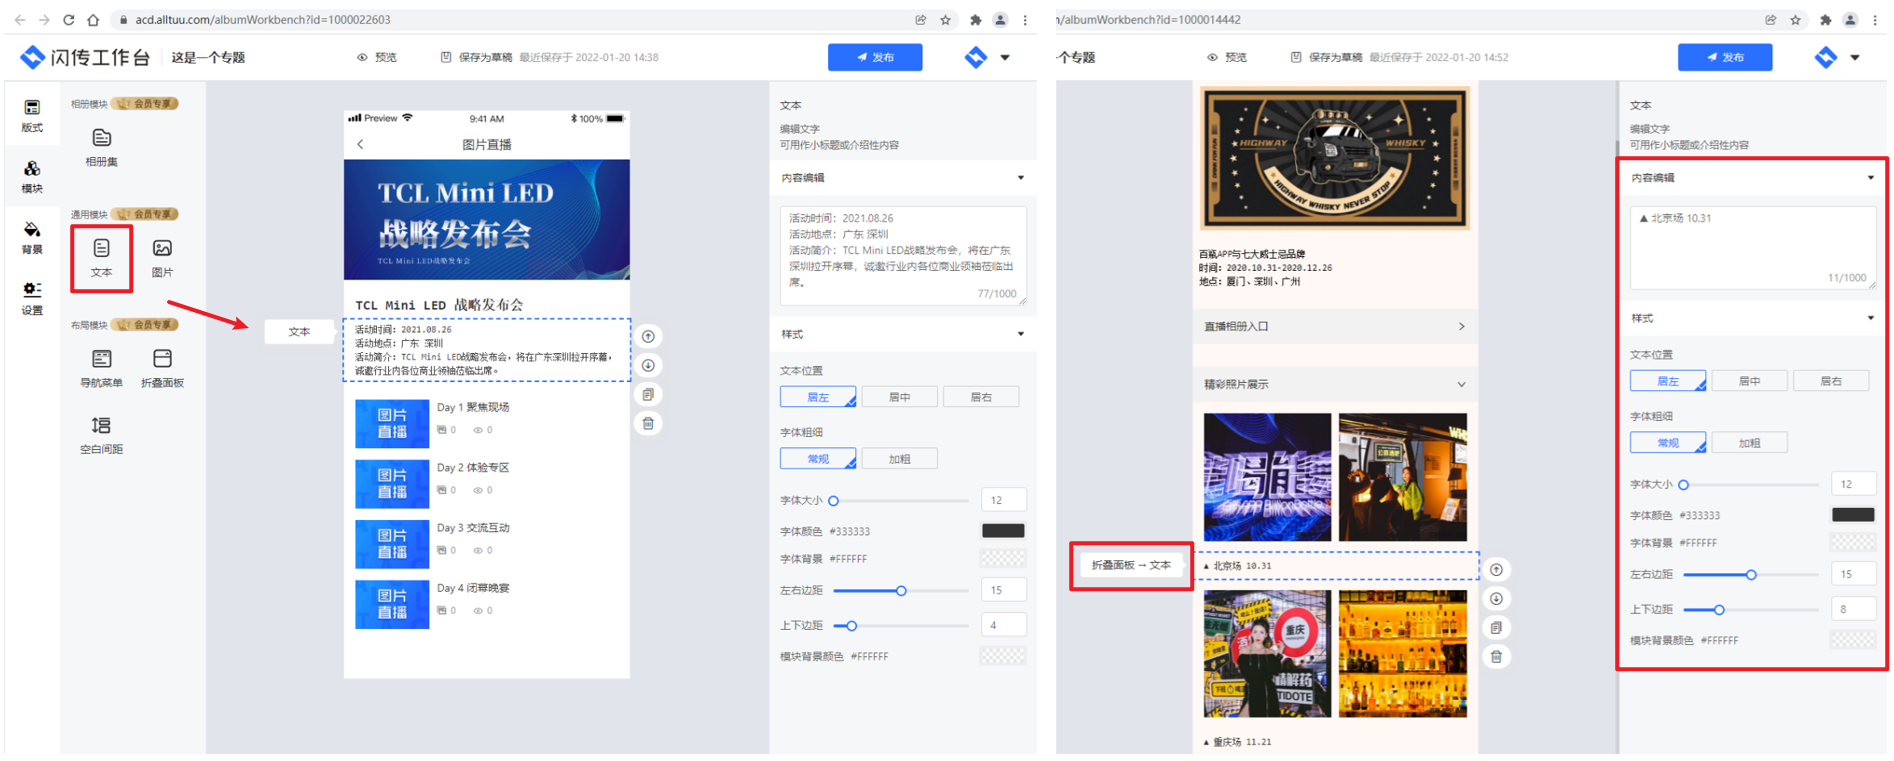Delete the text block in left window

(x=648, y=423)
